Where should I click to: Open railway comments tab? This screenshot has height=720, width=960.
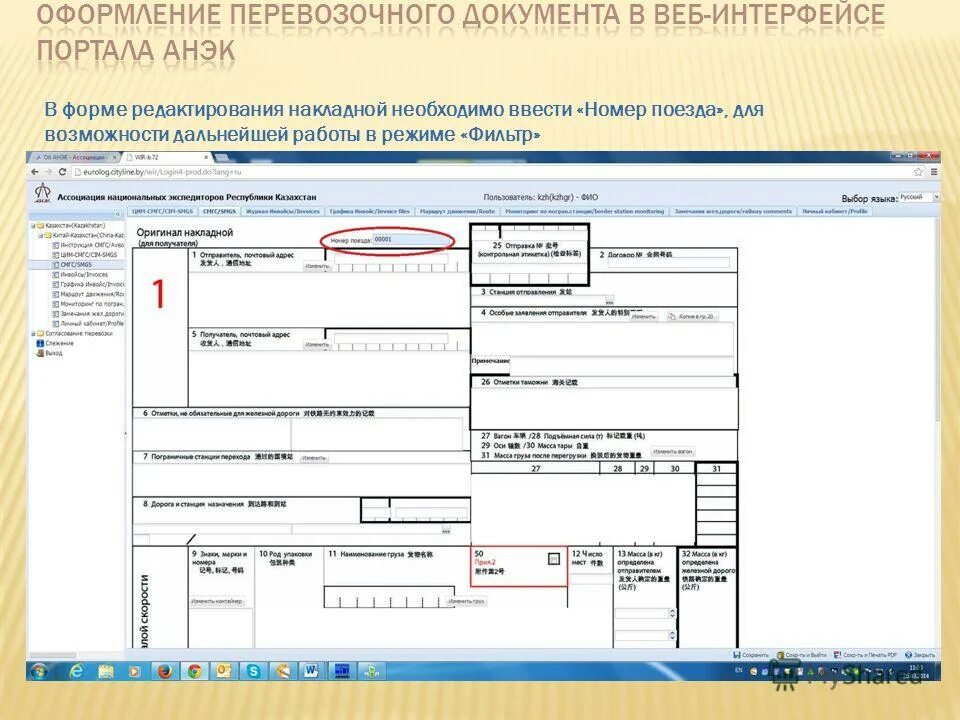coord(733,211)
